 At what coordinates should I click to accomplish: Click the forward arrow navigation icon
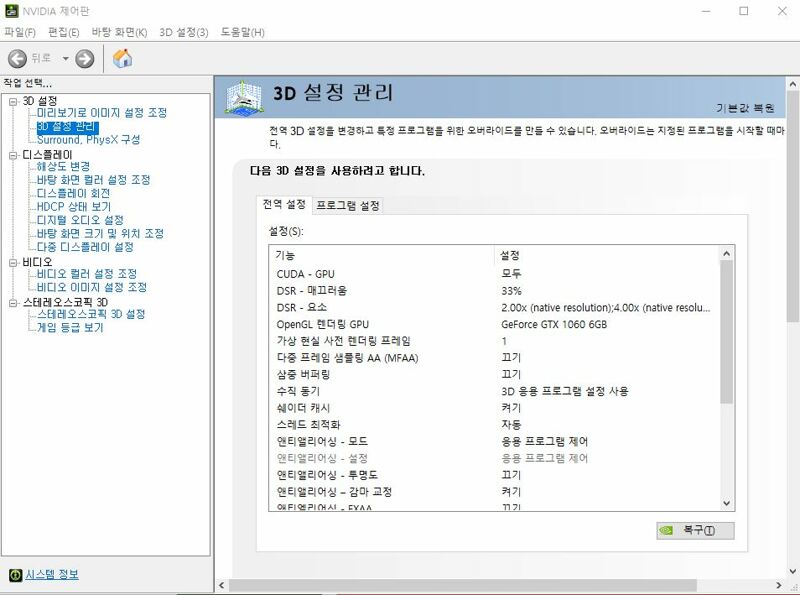tap(85, 59)
